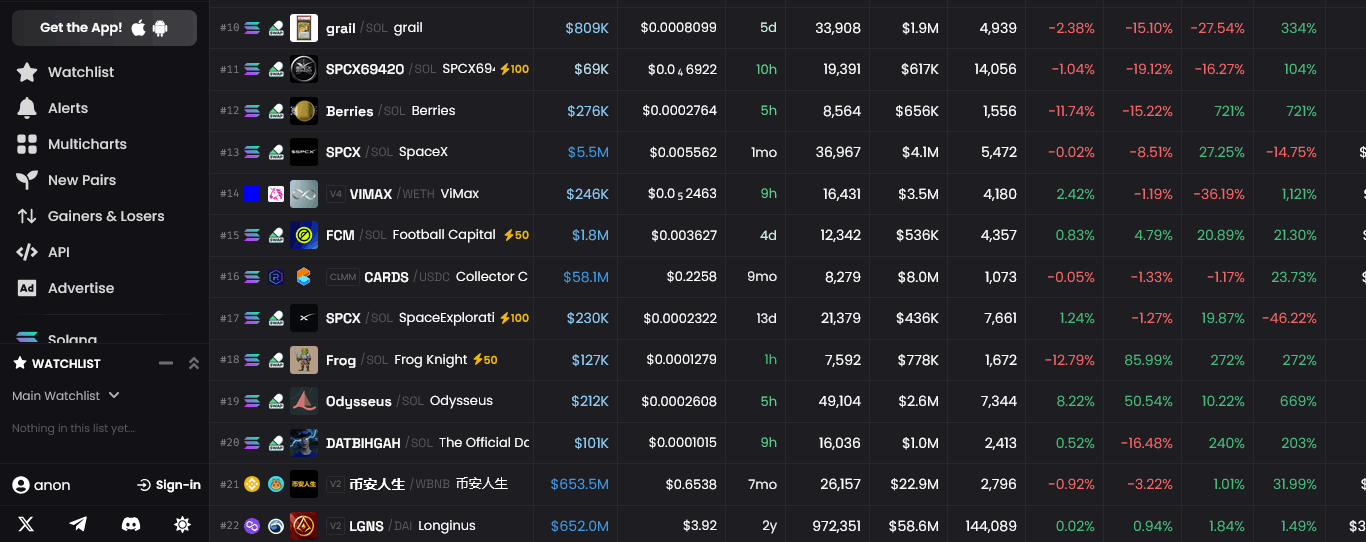Click the Watchlist star icon in sidebar
Image resolution: width=1366 pixels, height=542 pixels.
(x=27, y=72)
